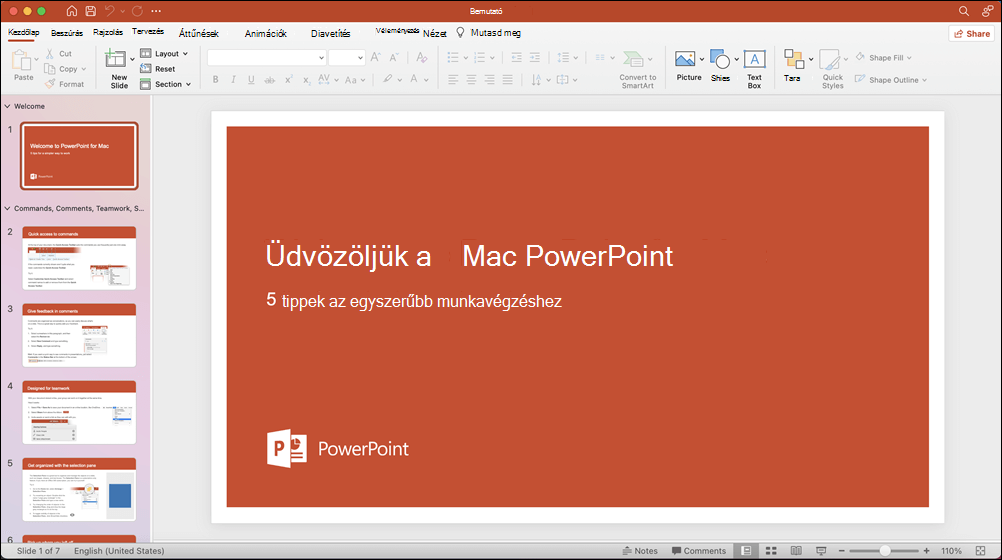The height and width of the screenshot is (560, 1002).
Task: Open the Notes pane
Action: (640, 550)
